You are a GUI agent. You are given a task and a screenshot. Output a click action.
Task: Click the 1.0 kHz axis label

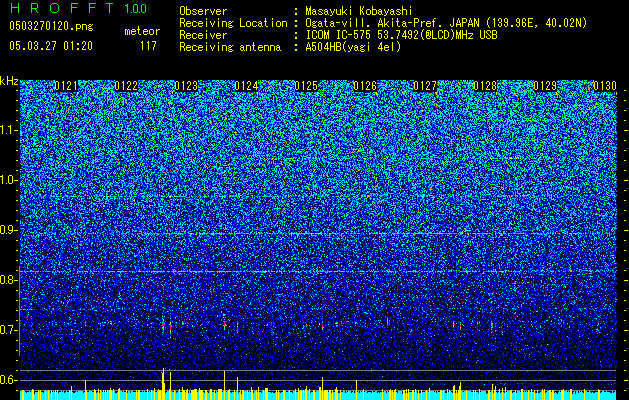click(x=9, y=180)
